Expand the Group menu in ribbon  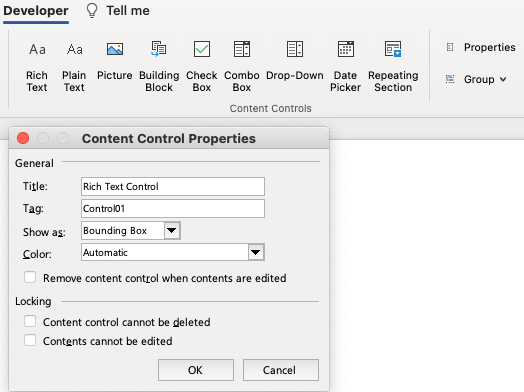(476, 80)
